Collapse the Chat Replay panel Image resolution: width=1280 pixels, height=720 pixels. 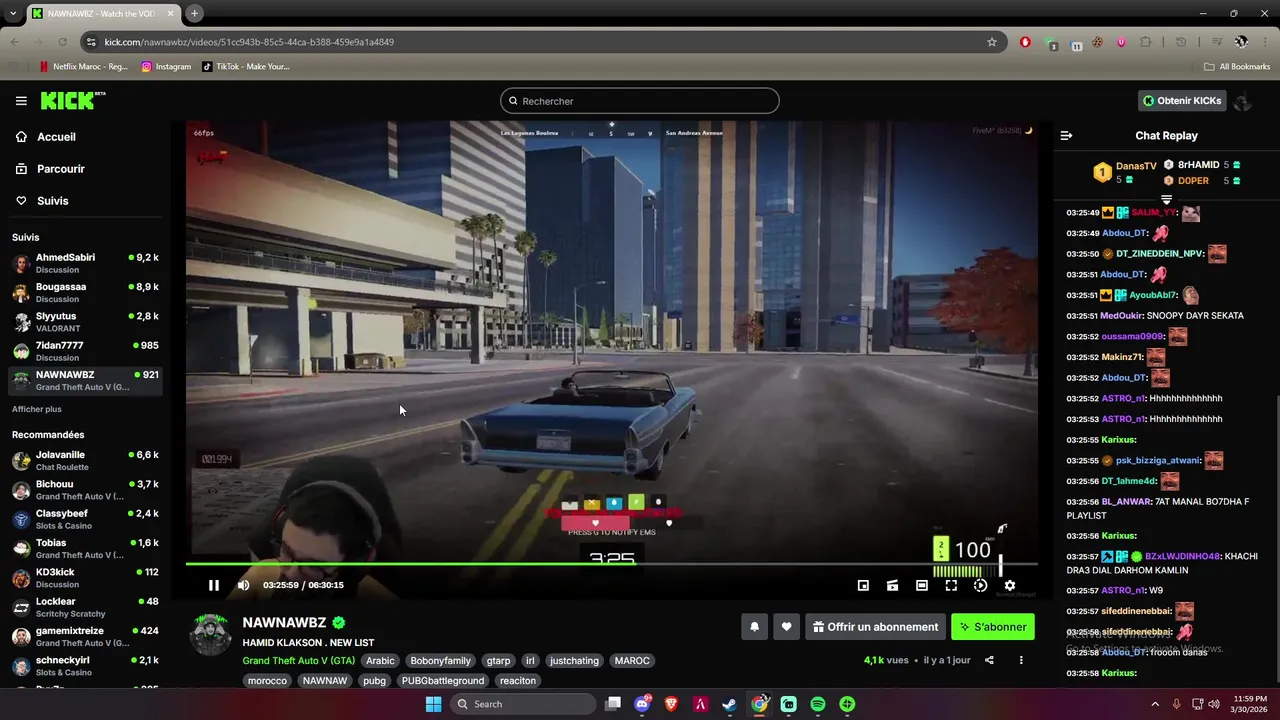1066,135
